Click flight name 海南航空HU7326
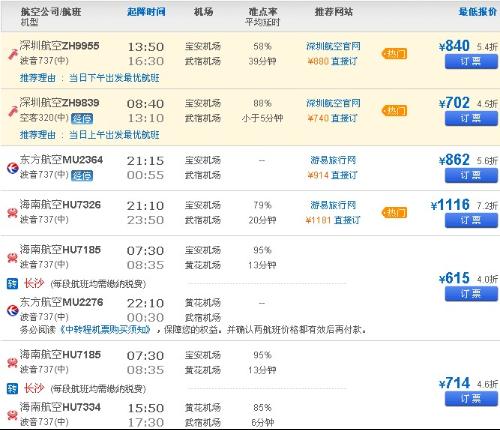The width and height of the screenshot is (500, 430). click(x=60, y=204)
